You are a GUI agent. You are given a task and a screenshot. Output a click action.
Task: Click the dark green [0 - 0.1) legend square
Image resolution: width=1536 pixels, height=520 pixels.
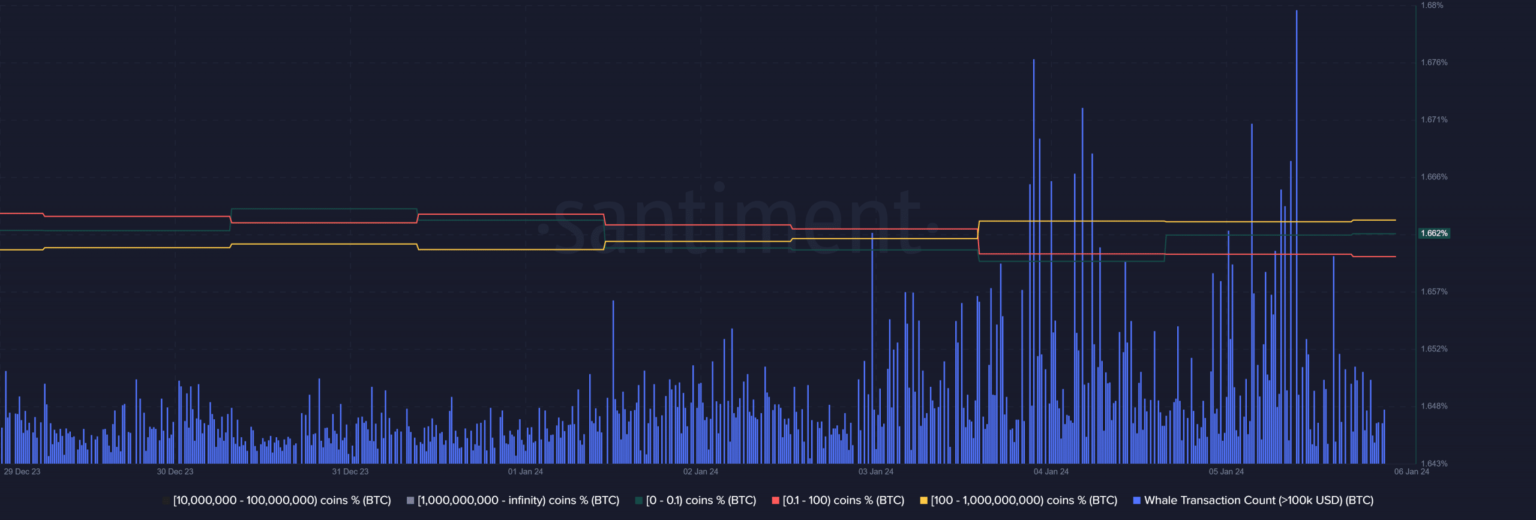click(x=639, y=500)
